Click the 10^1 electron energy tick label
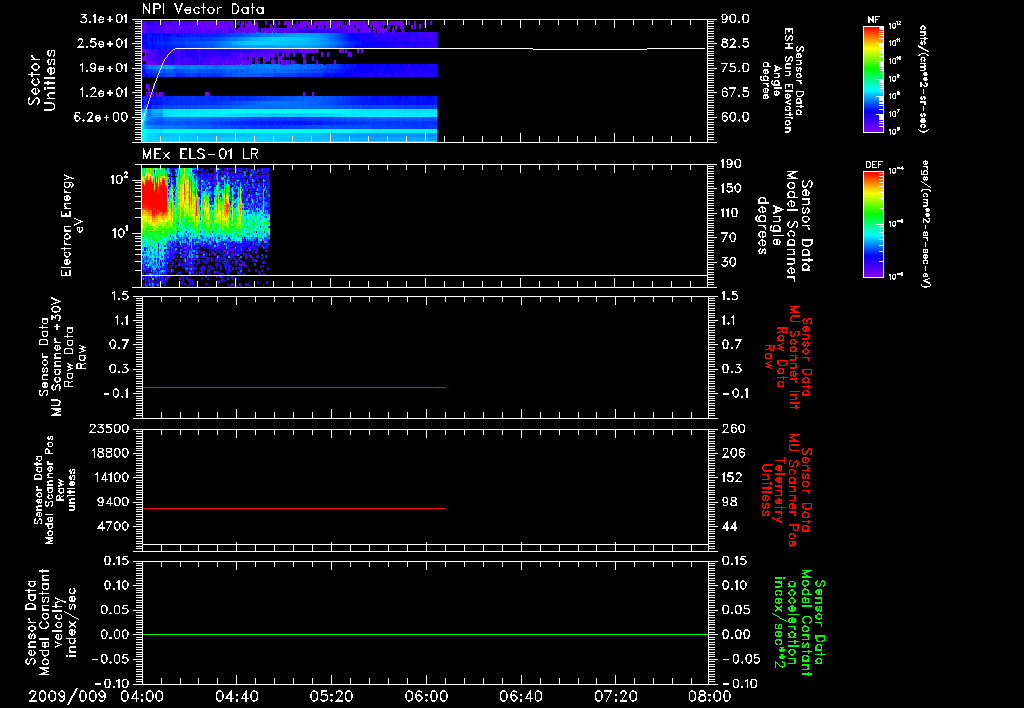Image resolution: width=1024 pixels, height=708 pixels. [x=121, y=233]
